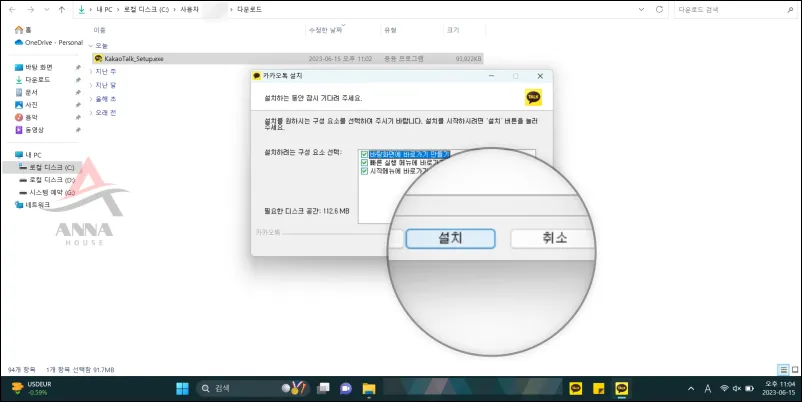
Task: Open the Wi-Fi network flyout
Action: tap(724, 389)
